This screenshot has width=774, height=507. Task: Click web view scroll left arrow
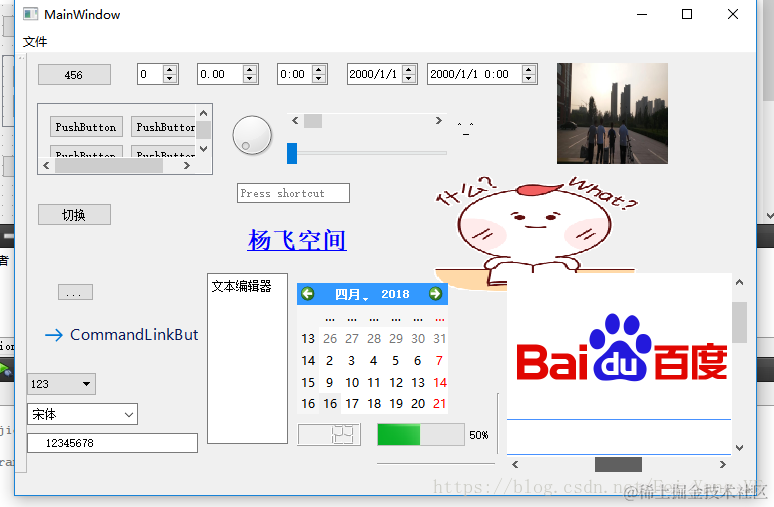(x=515, y=465)
